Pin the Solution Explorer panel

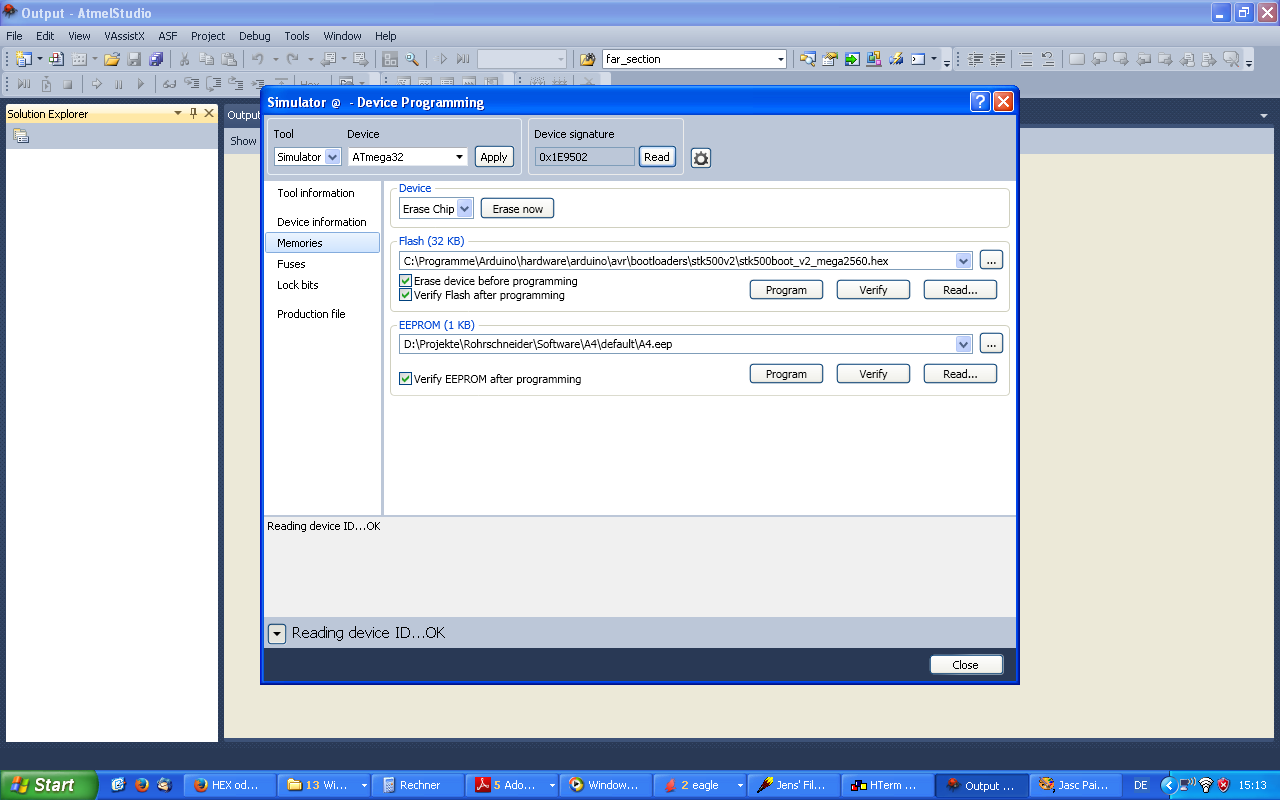[x=193, y=113]
